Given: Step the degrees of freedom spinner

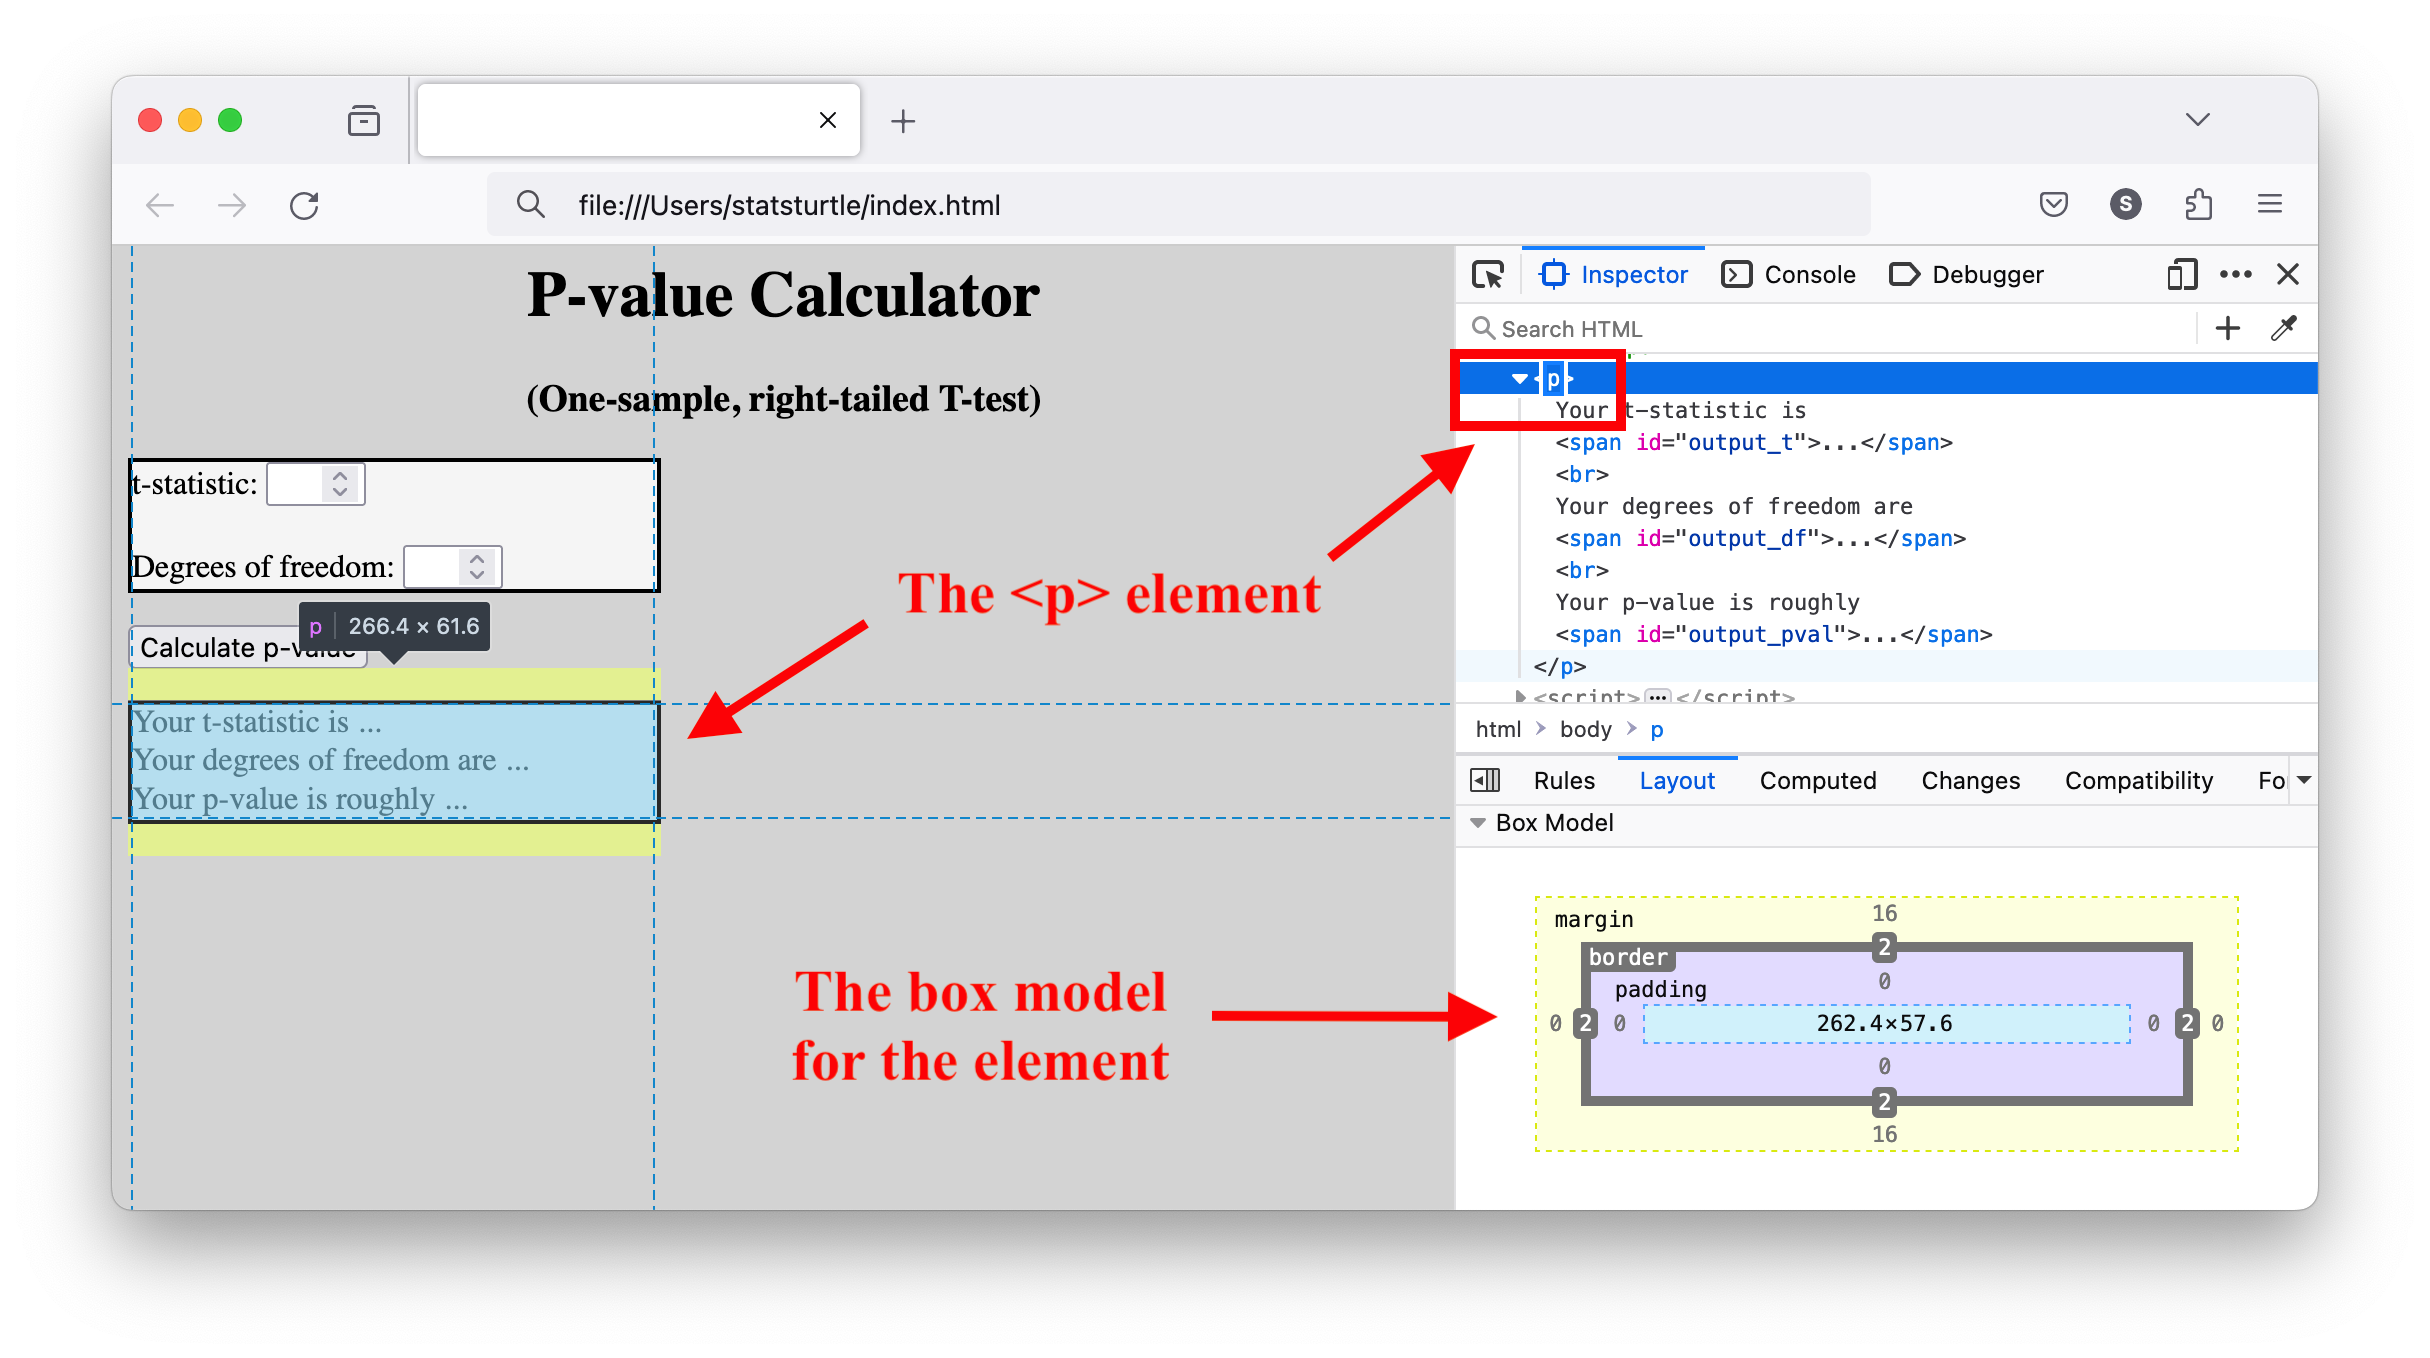Looking at the screenshot, I should tap(477, 567).
